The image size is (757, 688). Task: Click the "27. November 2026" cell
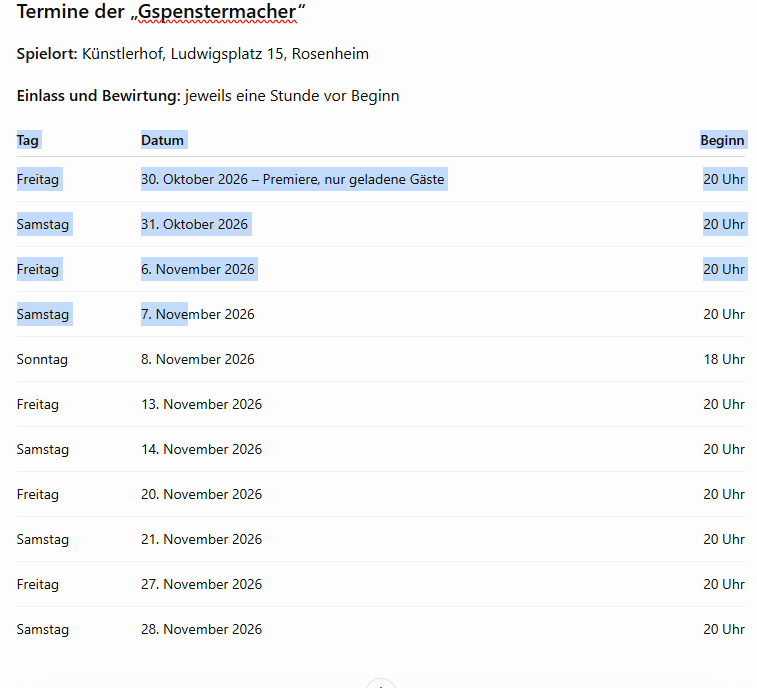point(201,584)
